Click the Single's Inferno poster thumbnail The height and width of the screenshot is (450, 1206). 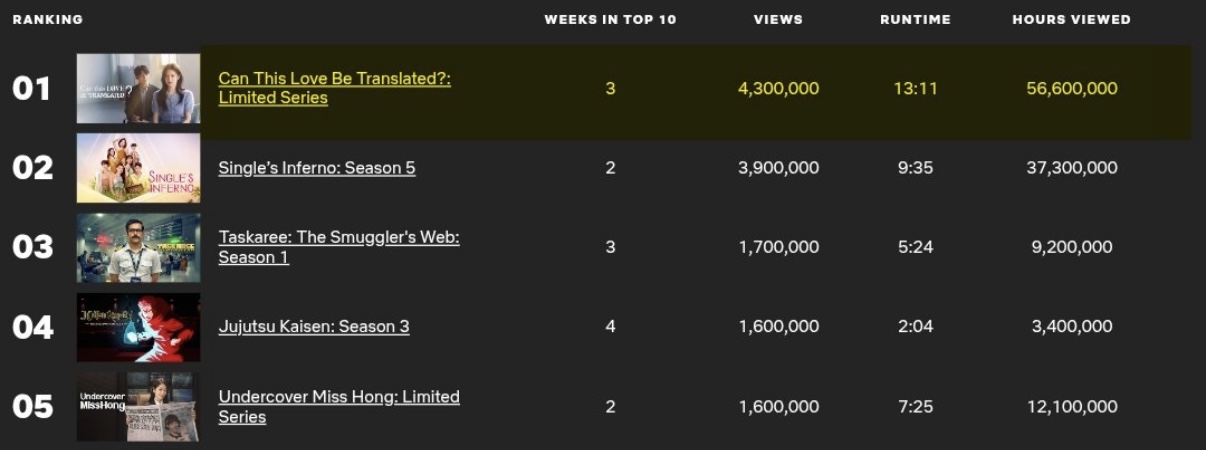(x=138, y=168)
